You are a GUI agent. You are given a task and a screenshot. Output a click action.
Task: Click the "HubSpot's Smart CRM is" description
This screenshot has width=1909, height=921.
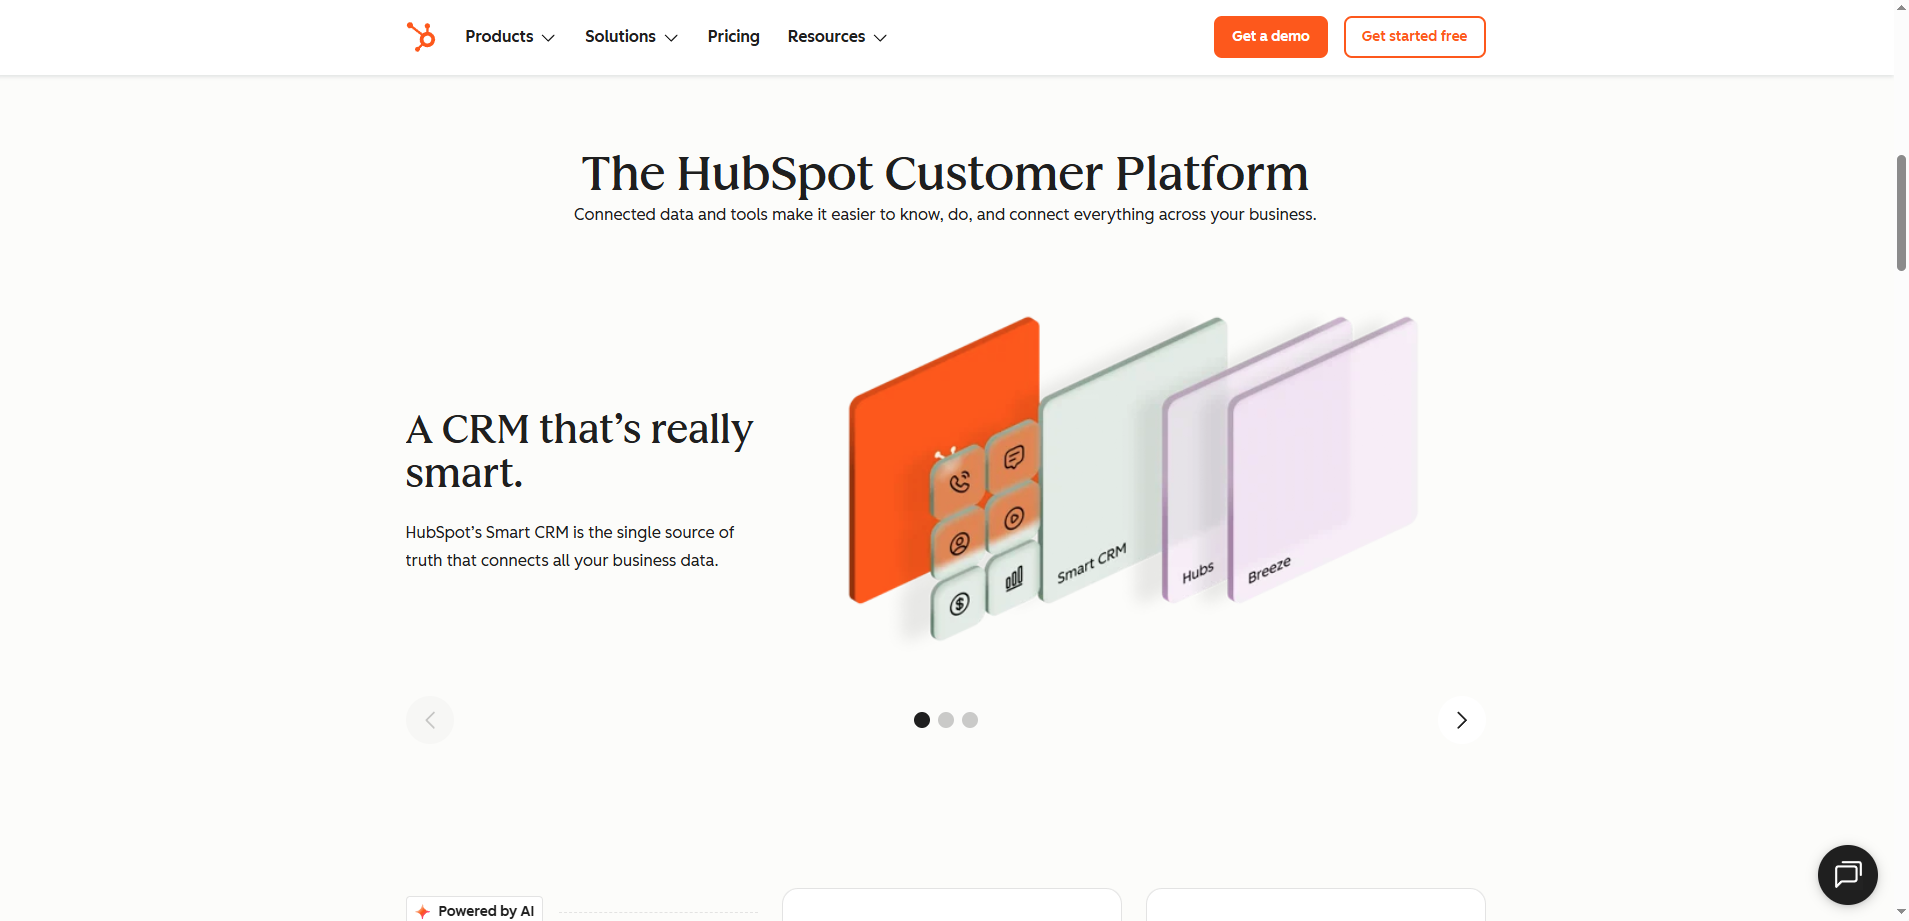tap(570, 546)
